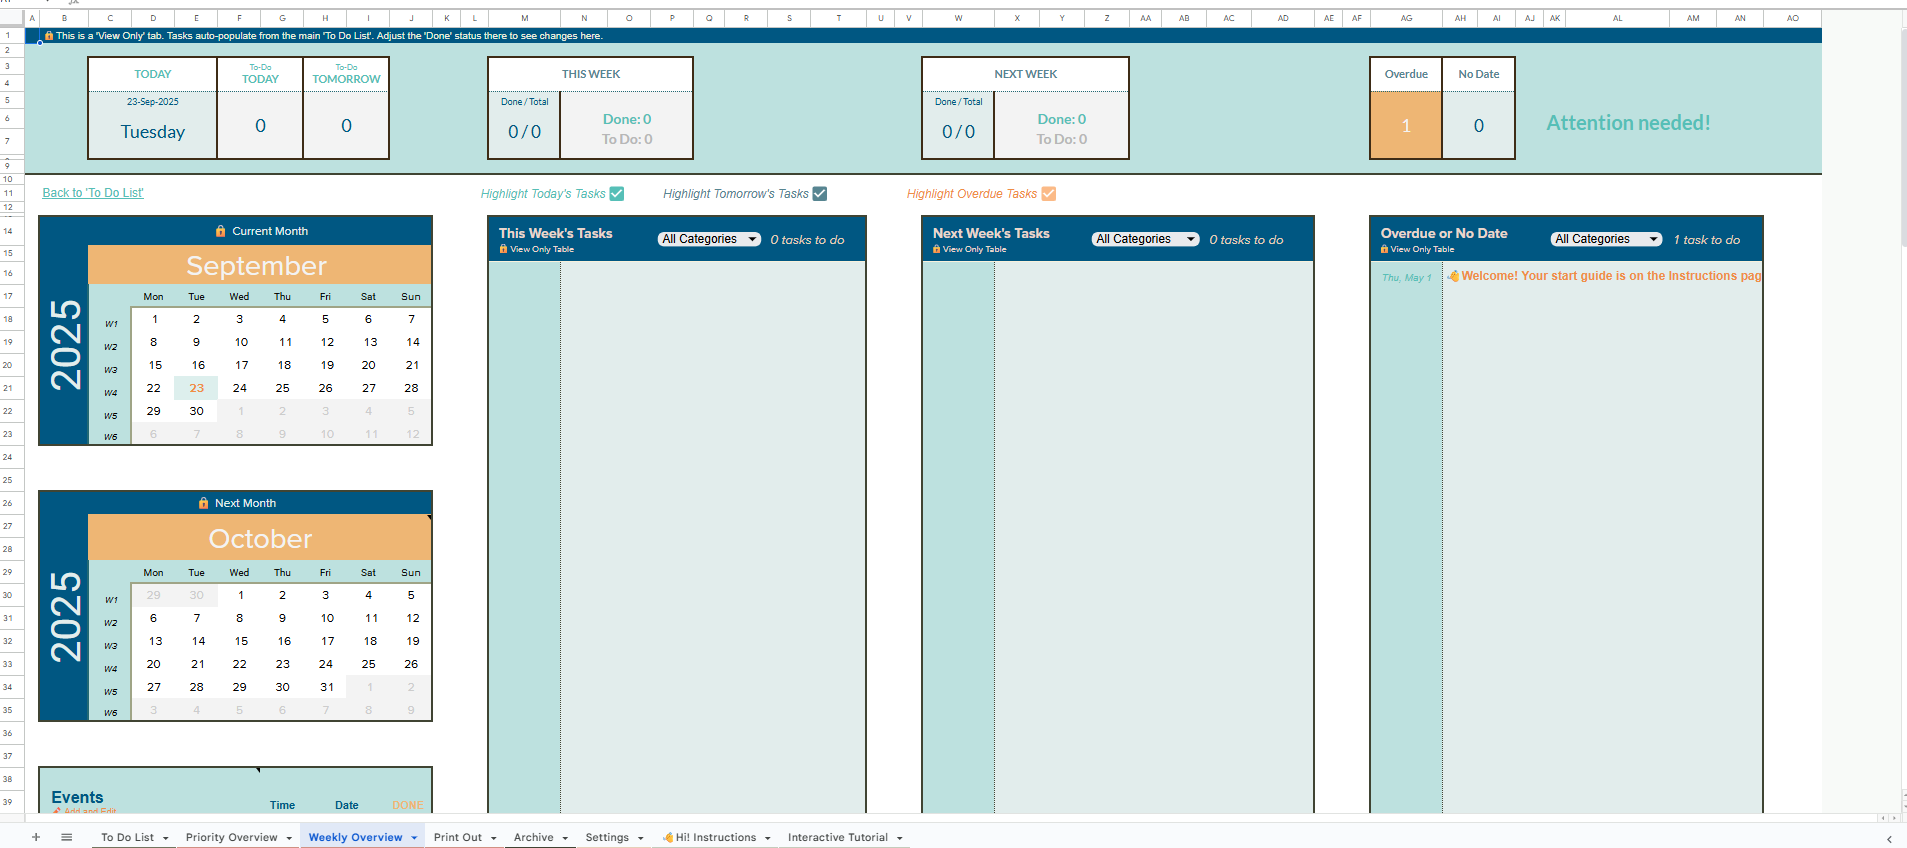The height and width of the screenshot is (848, 1907).
Task: Select the orange Overdue count cell
Action: point(1405,126)
